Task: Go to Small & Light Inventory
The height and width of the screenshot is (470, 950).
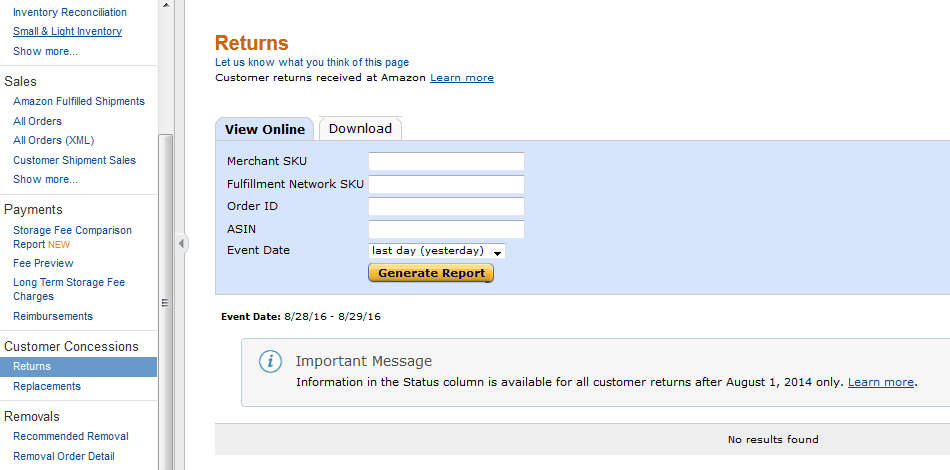Action: click(67, 32)
